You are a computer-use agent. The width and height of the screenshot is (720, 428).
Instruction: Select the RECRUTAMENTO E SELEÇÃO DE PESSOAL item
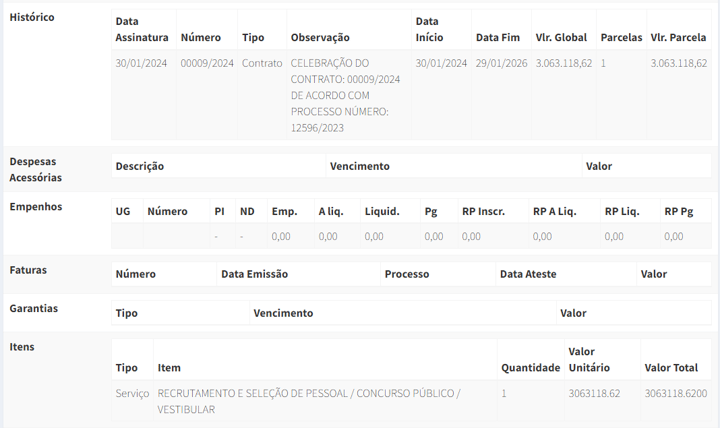(309, 401)
